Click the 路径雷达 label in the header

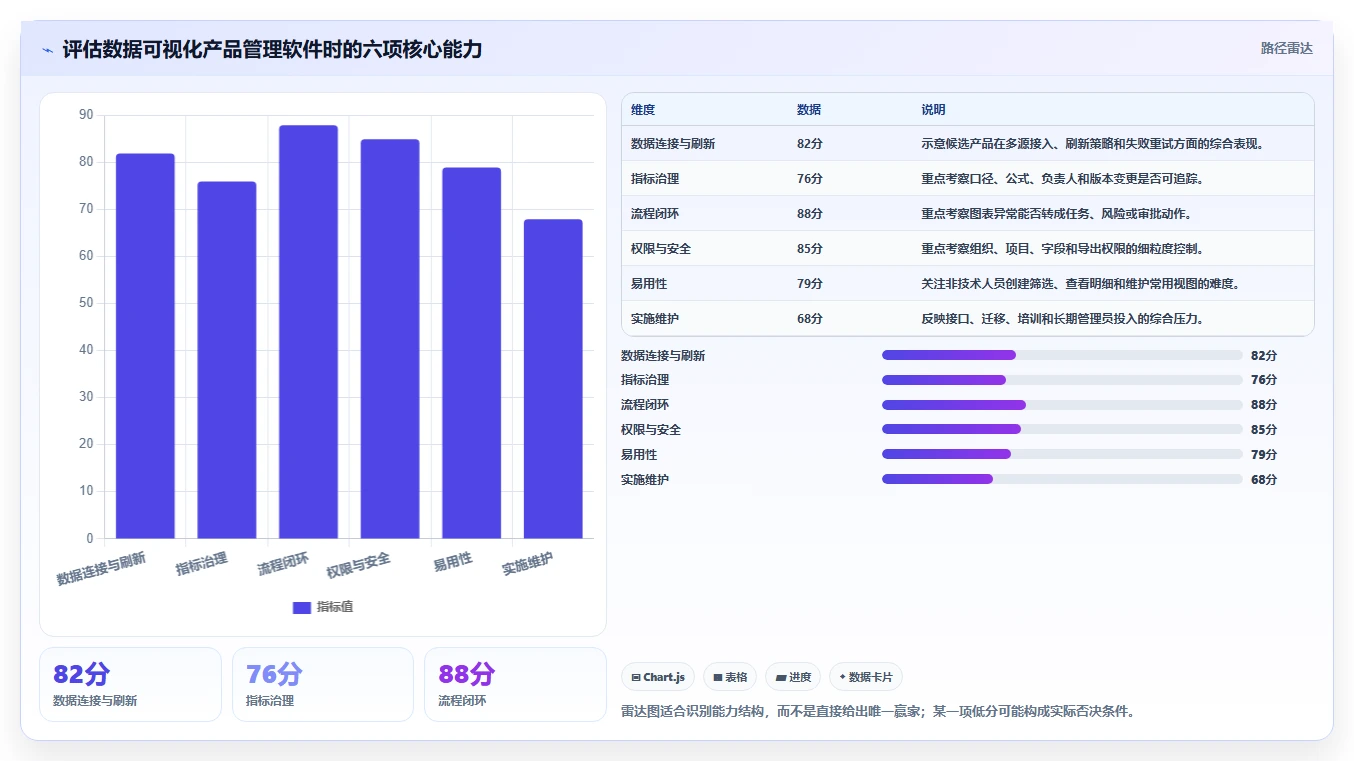coord(1286,48)
